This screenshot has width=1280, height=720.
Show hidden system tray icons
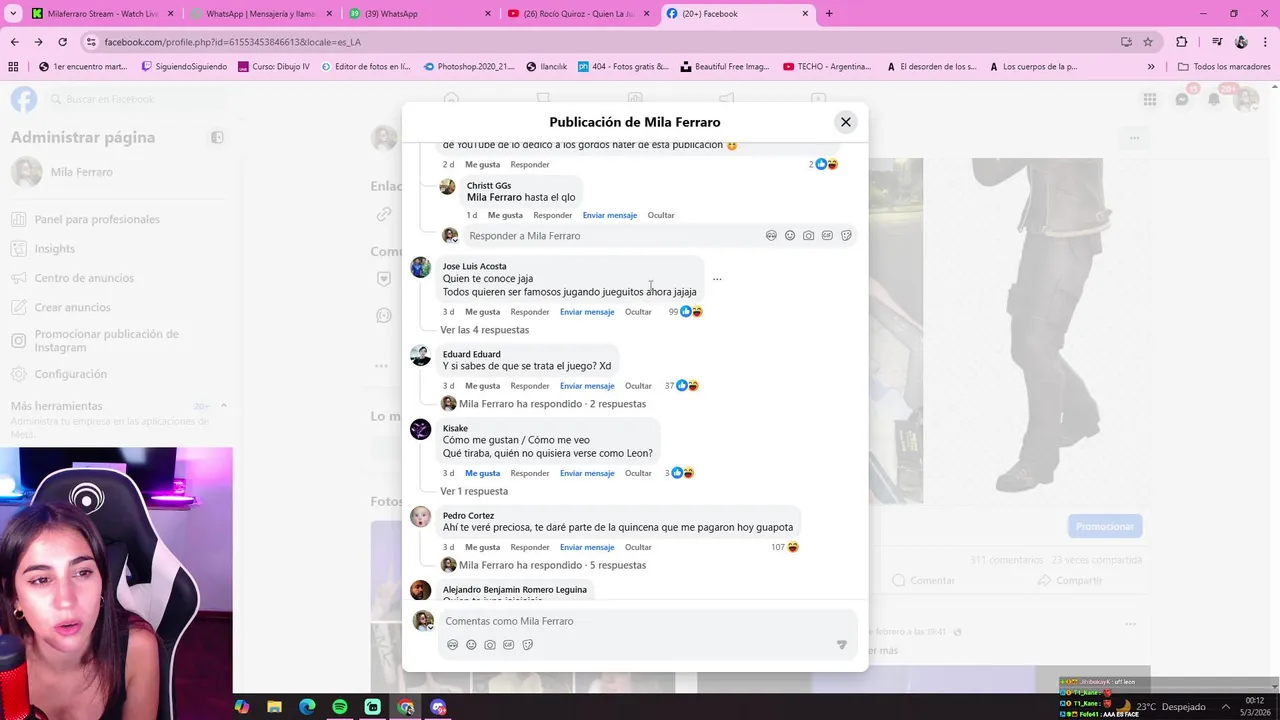click(x=1225, y=707)
